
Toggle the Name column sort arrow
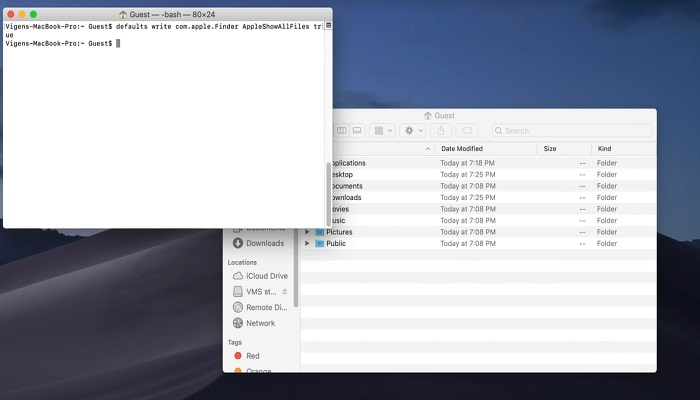tap(428, 149)
